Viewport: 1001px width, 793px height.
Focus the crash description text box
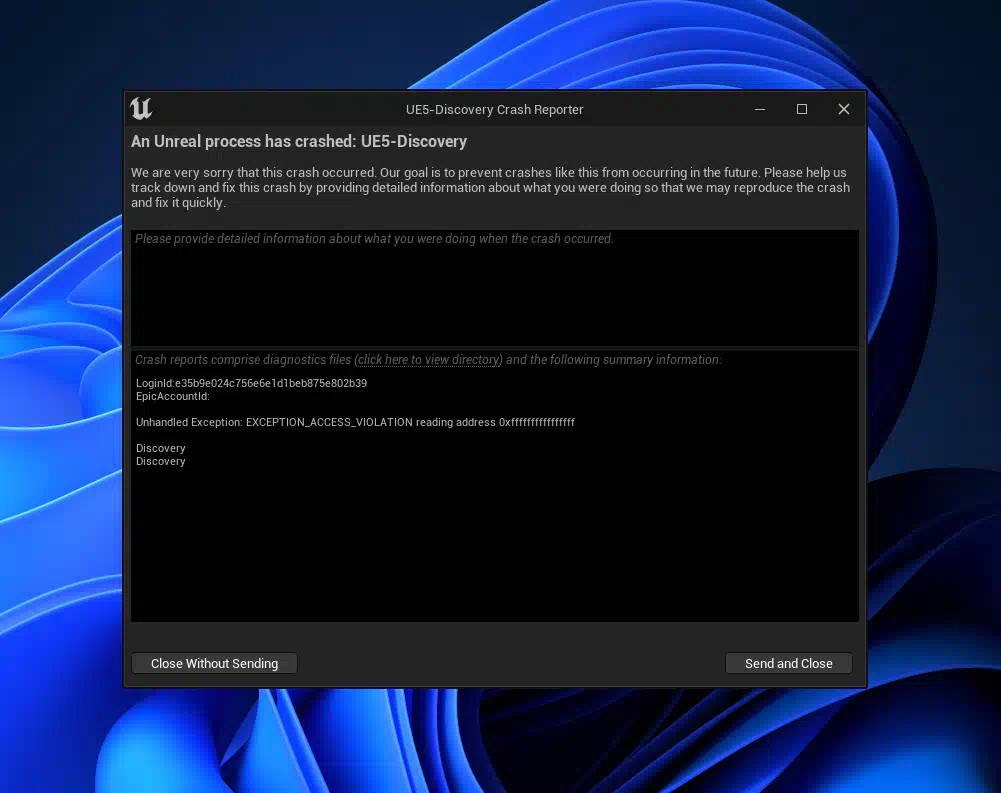[495, 288]
